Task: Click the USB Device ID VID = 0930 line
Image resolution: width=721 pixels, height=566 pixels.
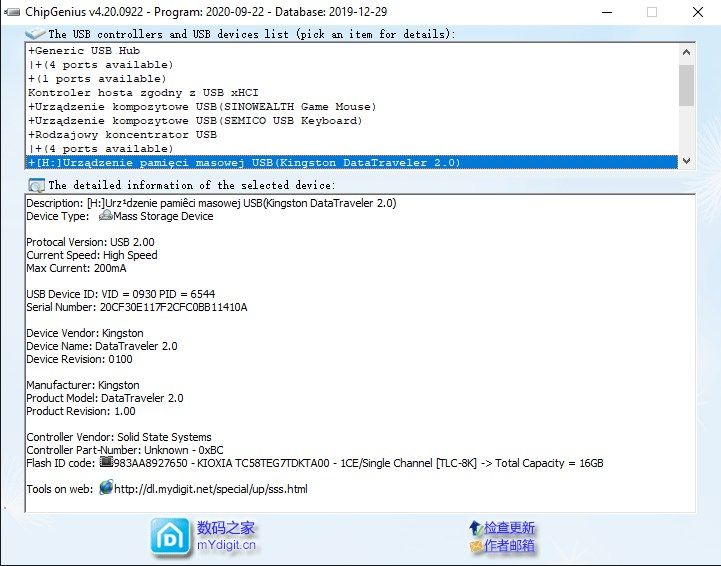Action: click(x=120, y=294)
